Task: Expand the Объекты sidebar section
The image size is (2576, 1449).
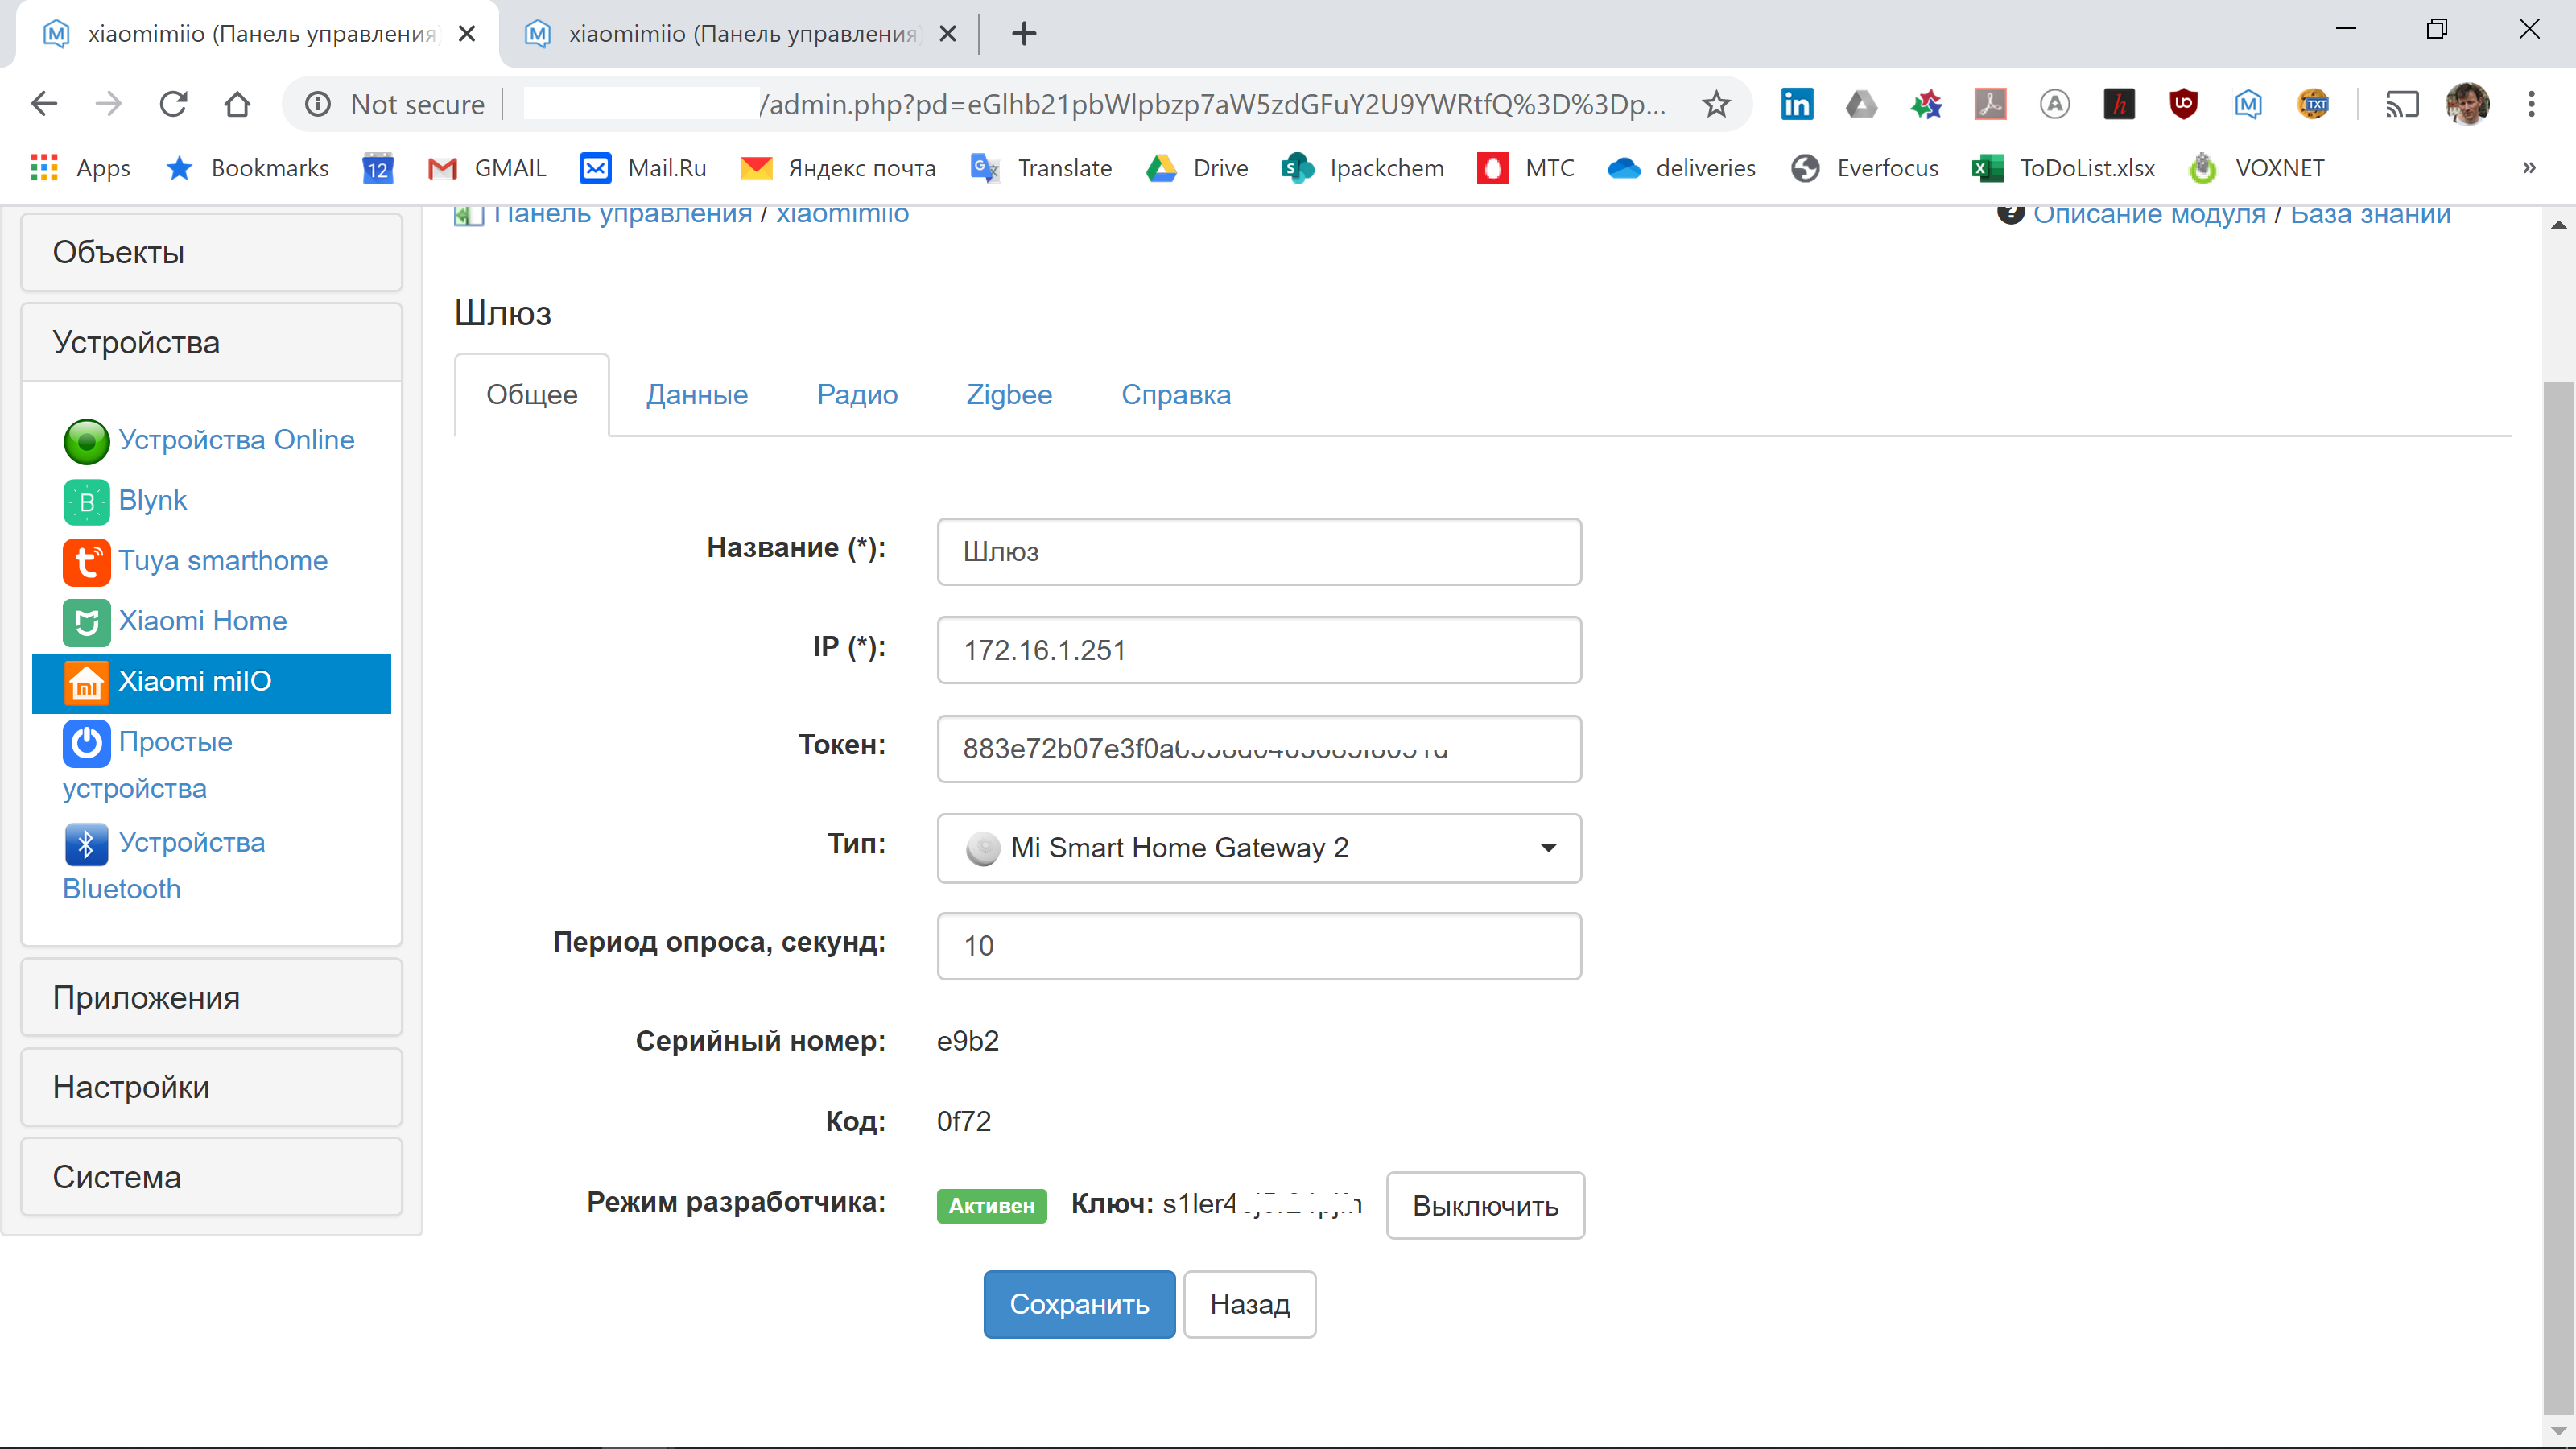Action: [211, 253]
